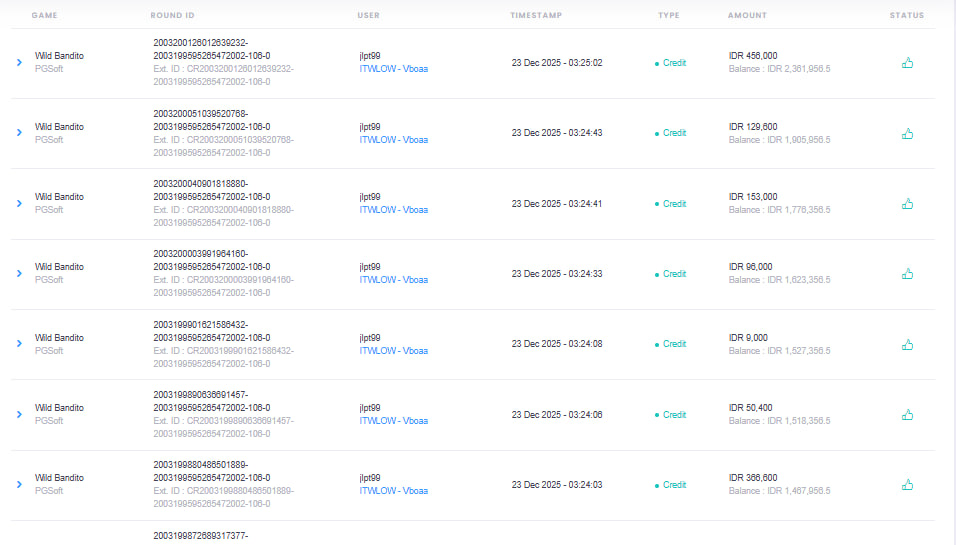Image resolution: width=956 pixels, height=545 pixels.
Task: Click amount IDR 456,000
Action: (x=753, y=55)
